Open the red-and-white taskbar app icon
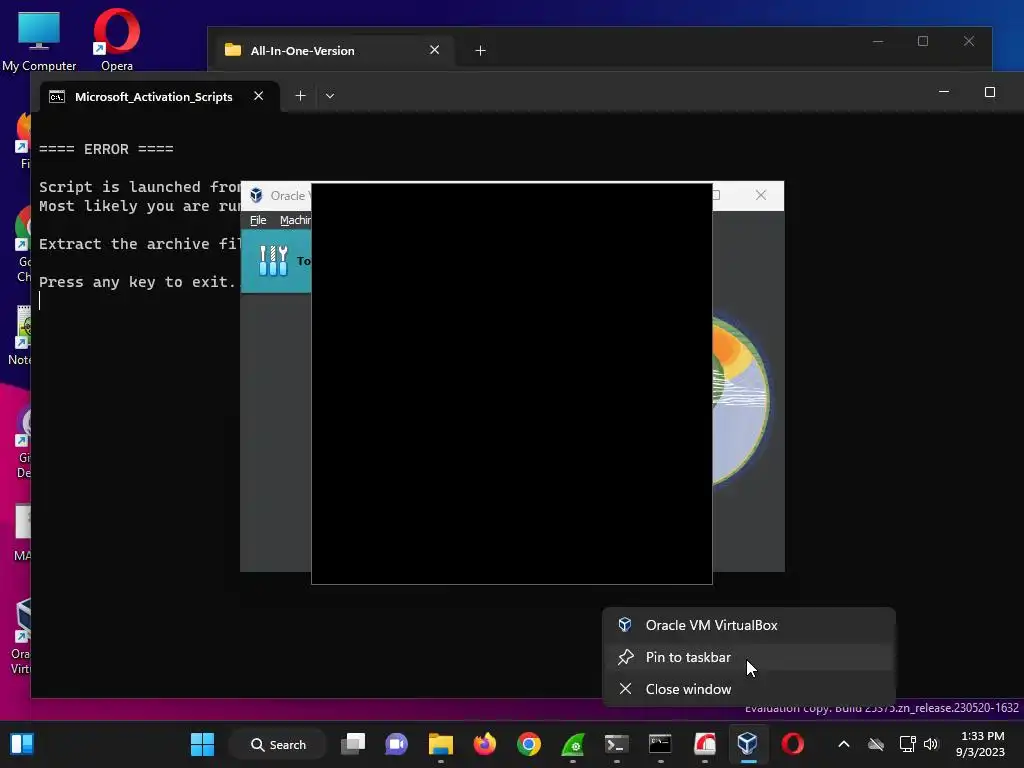 pos(705,744)
